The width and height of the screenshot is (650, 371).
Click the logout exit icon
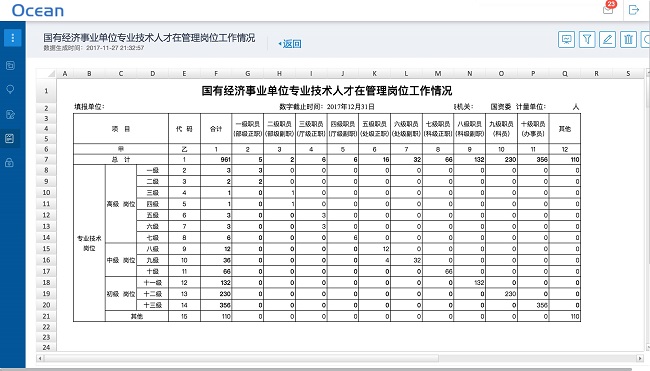click(x=634, y=10)
